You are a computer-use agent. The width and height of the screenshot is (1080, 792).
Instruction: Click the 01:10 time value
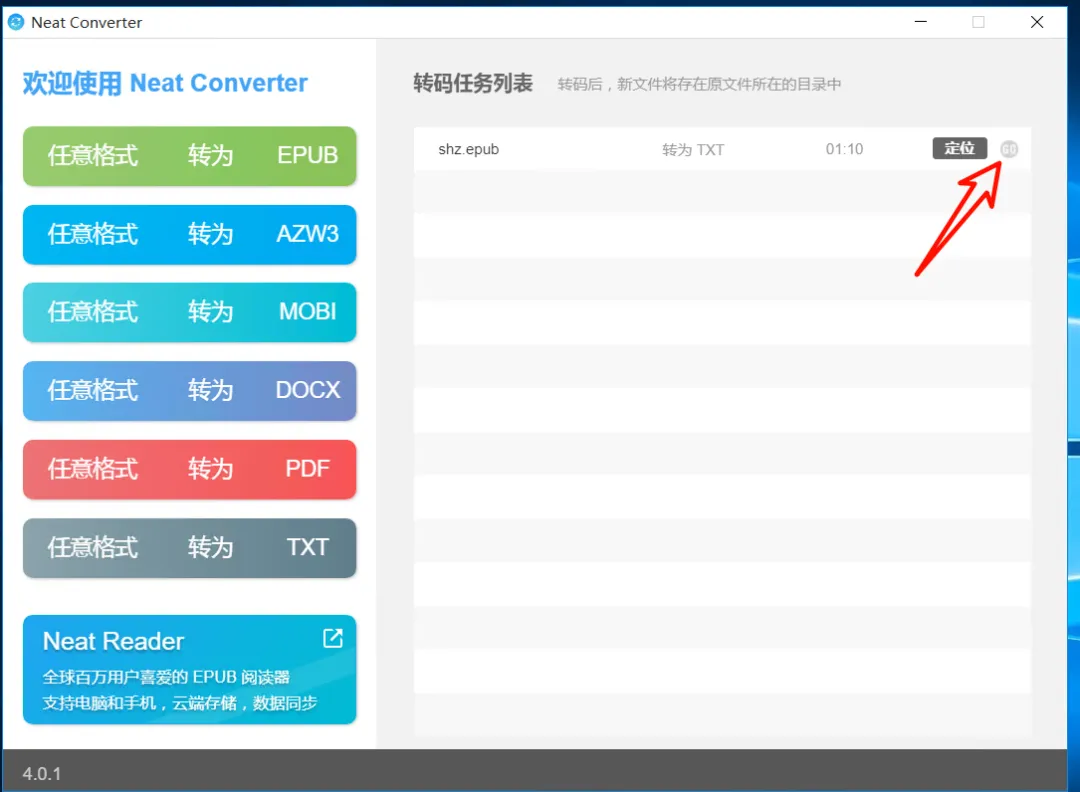tap(844, 149)
